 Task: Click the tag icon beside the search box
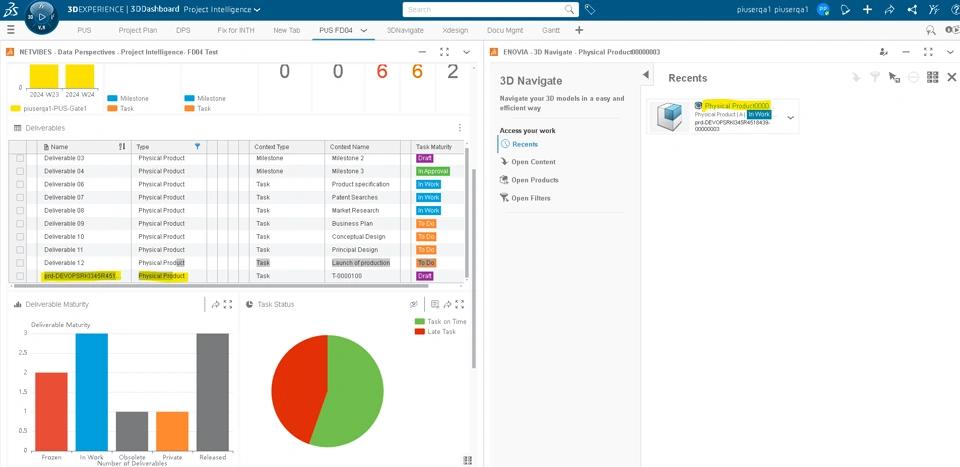589,9
